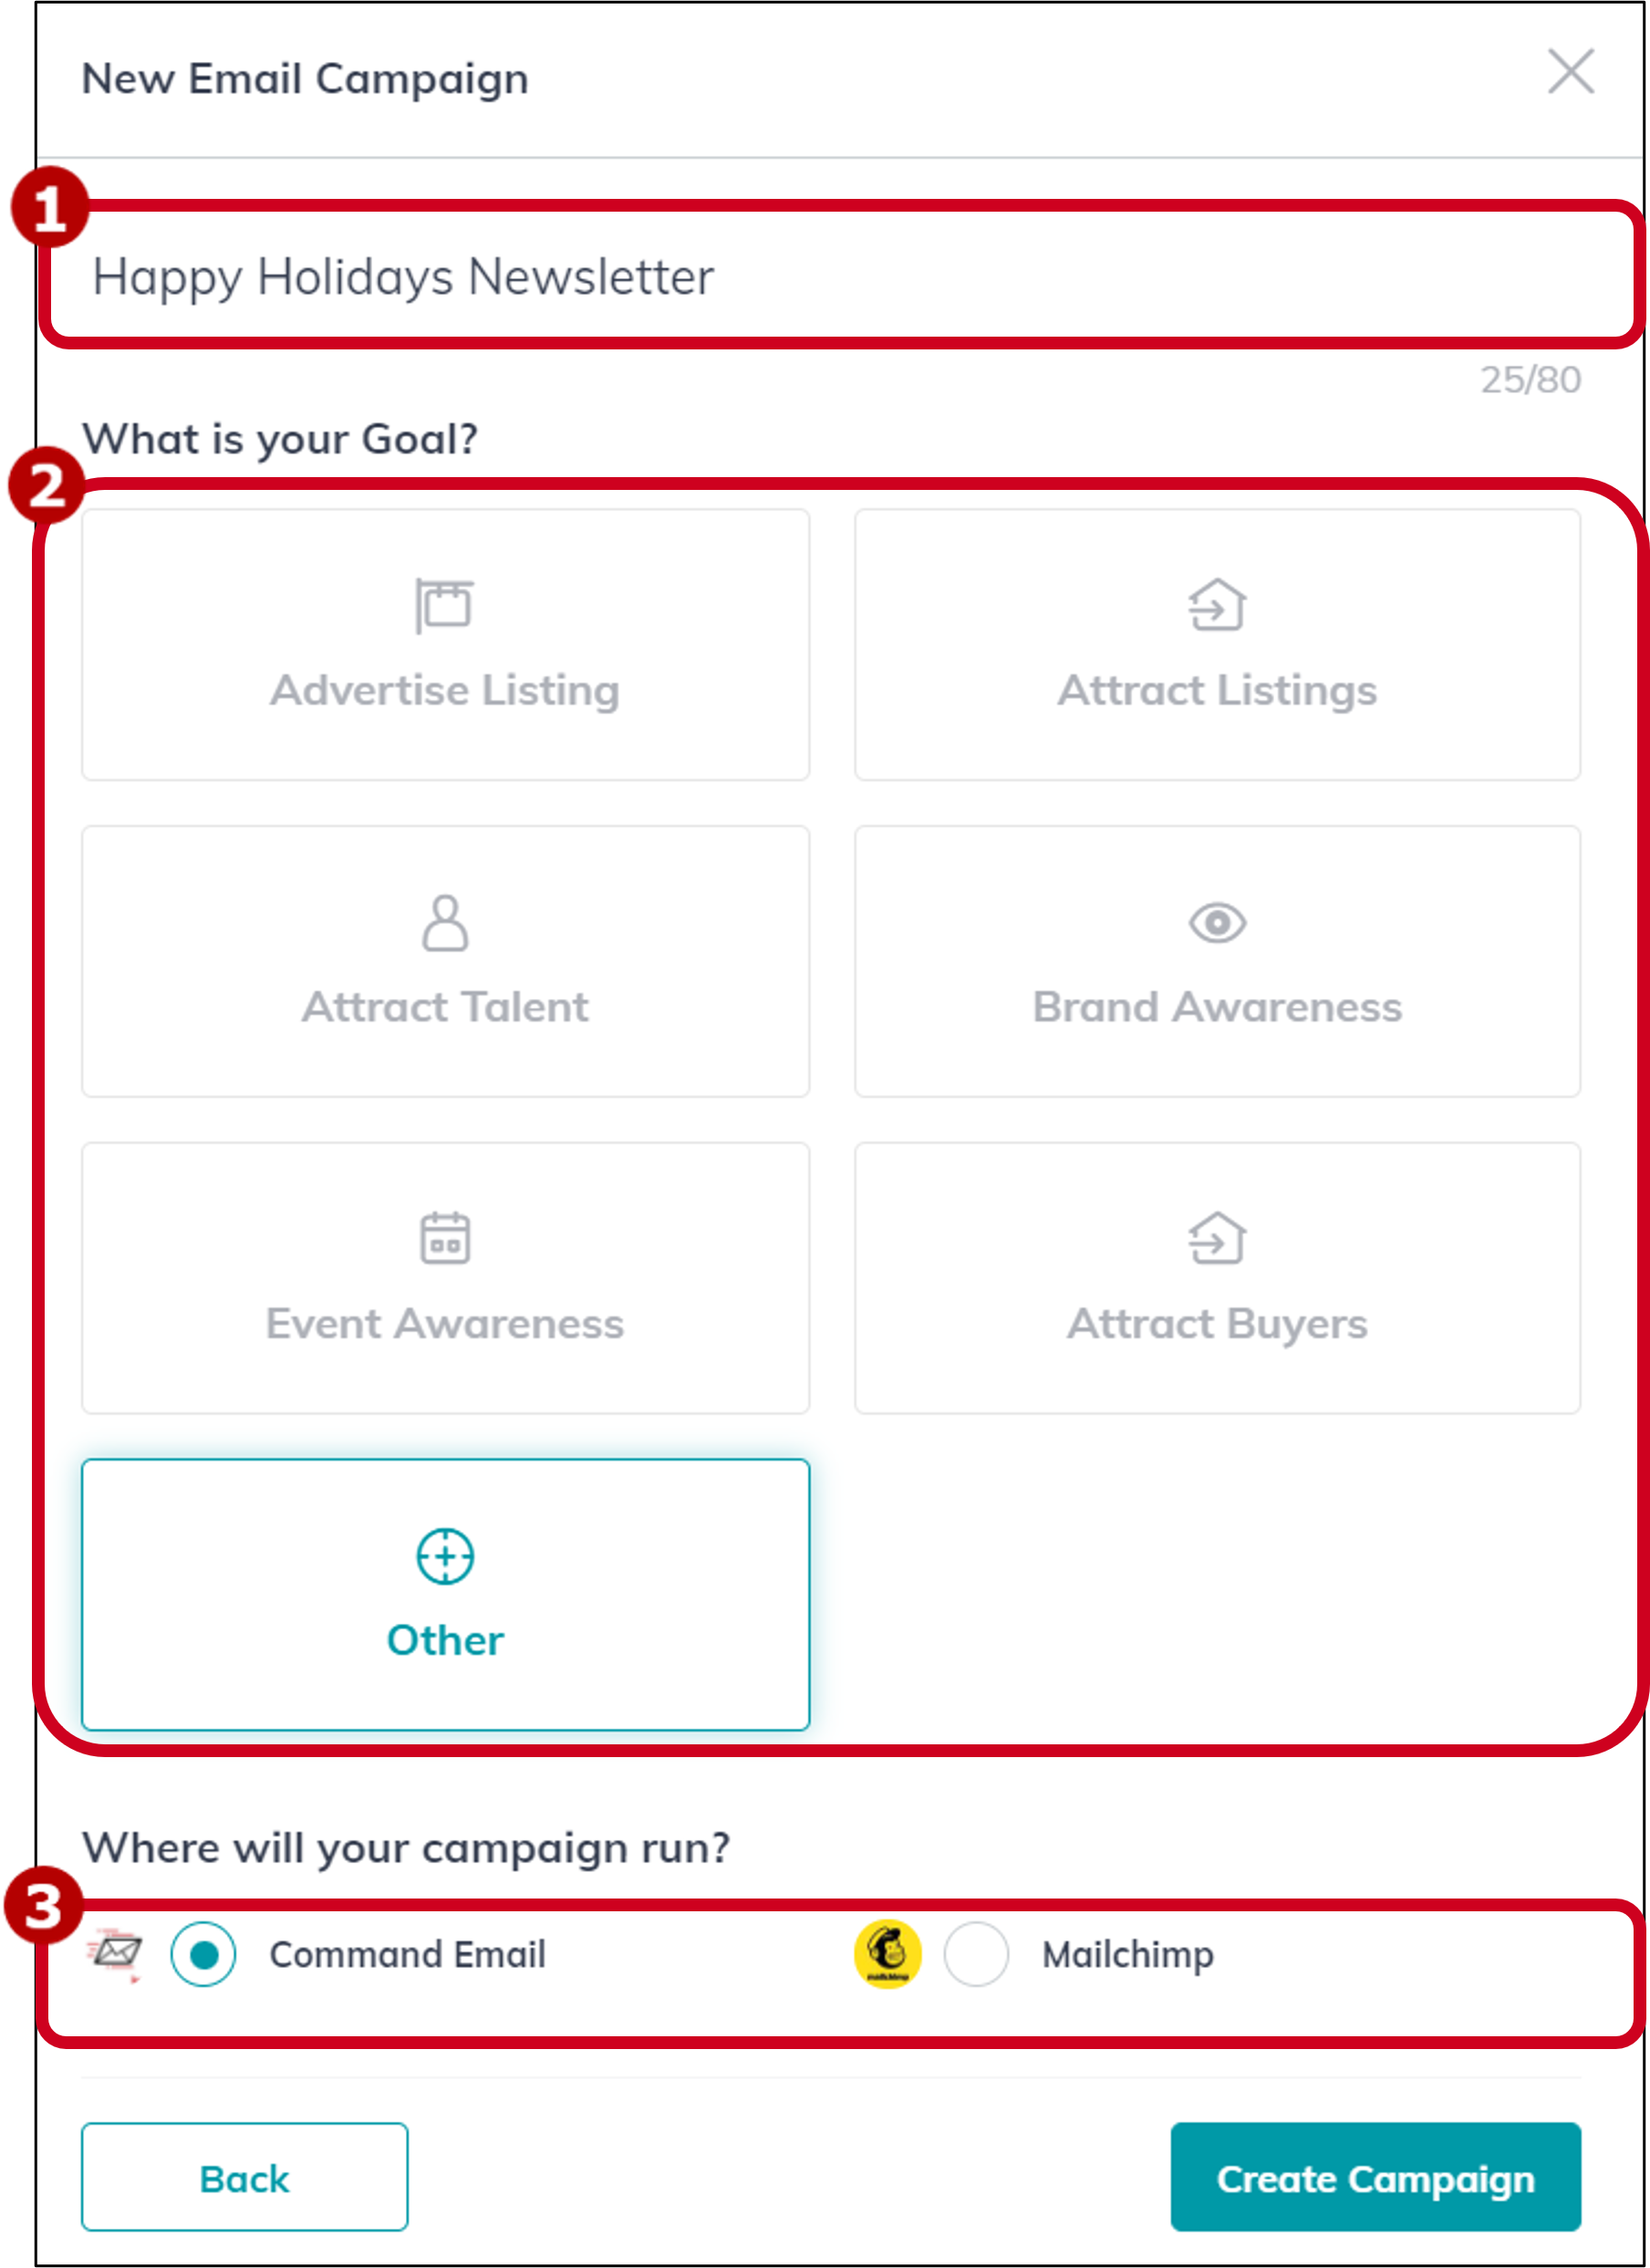Click the Brand Awareness eye icon
The image size is (1650, 2268).
(x=1217, y=922)
